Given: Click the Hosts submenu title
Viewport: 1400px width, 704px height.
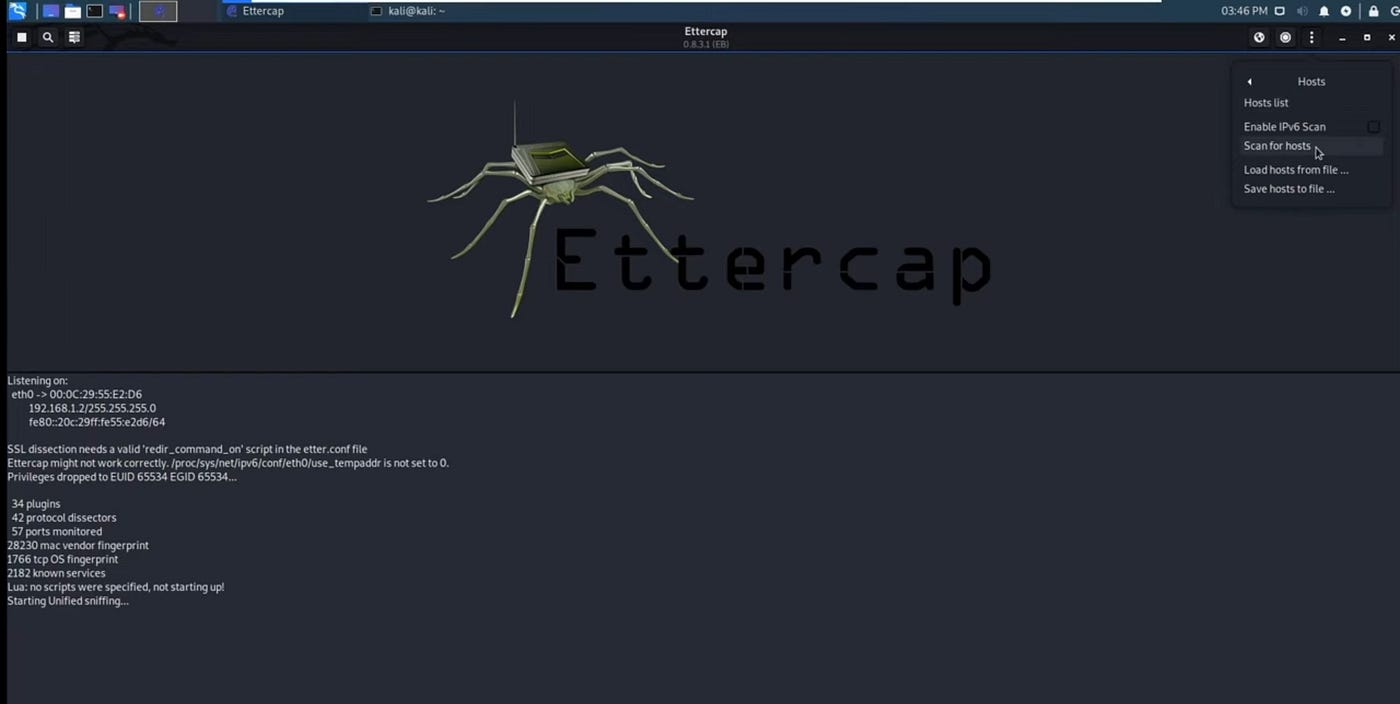Looking at the screenshot, I should point(1311,82).
